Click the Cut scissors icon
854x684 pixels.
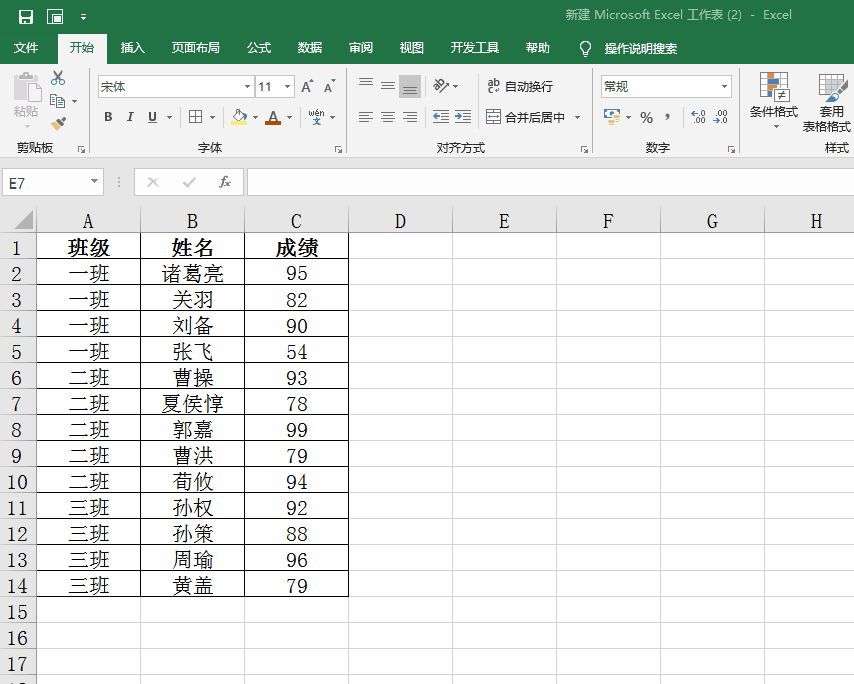pyautogui.click(x=58, y=79)
